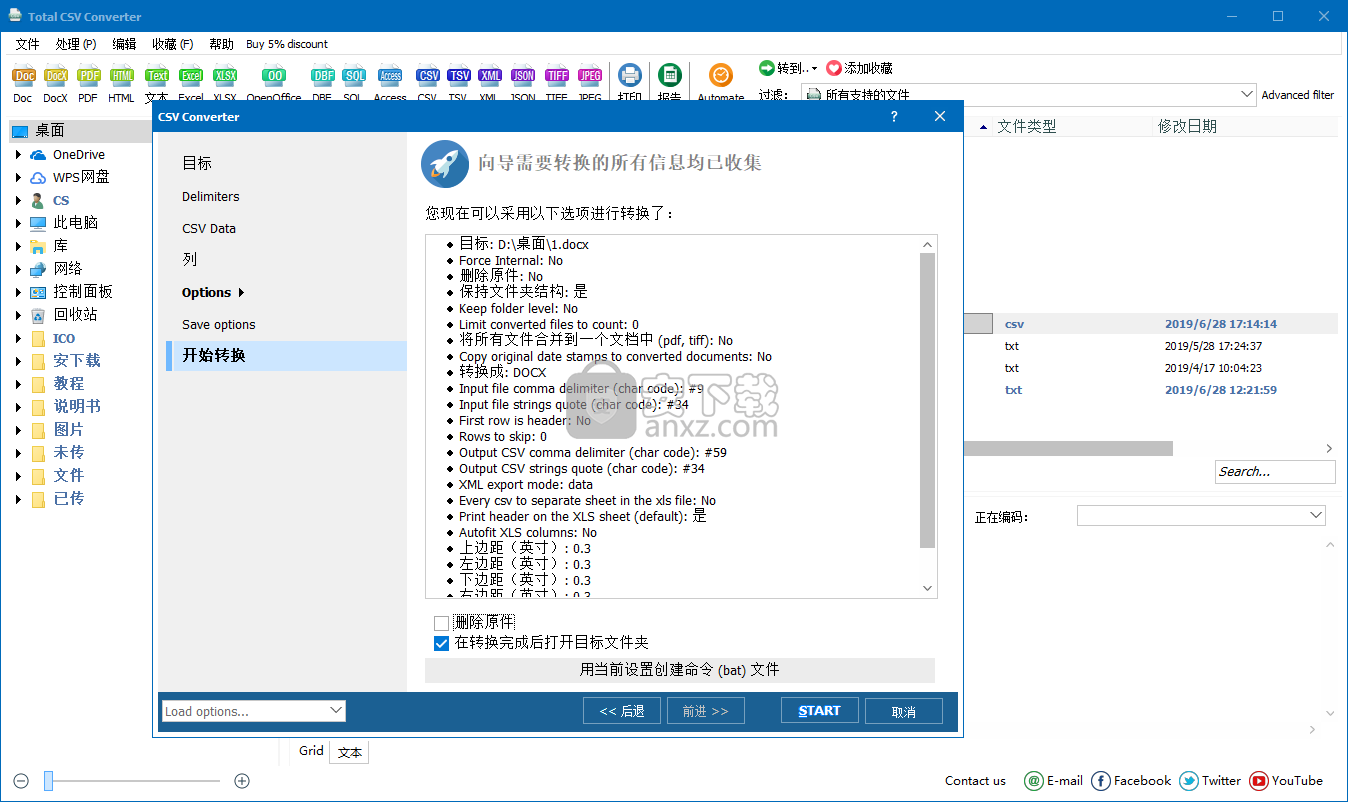
Task: Click the Automate clock icon
Action: [721, 75]
